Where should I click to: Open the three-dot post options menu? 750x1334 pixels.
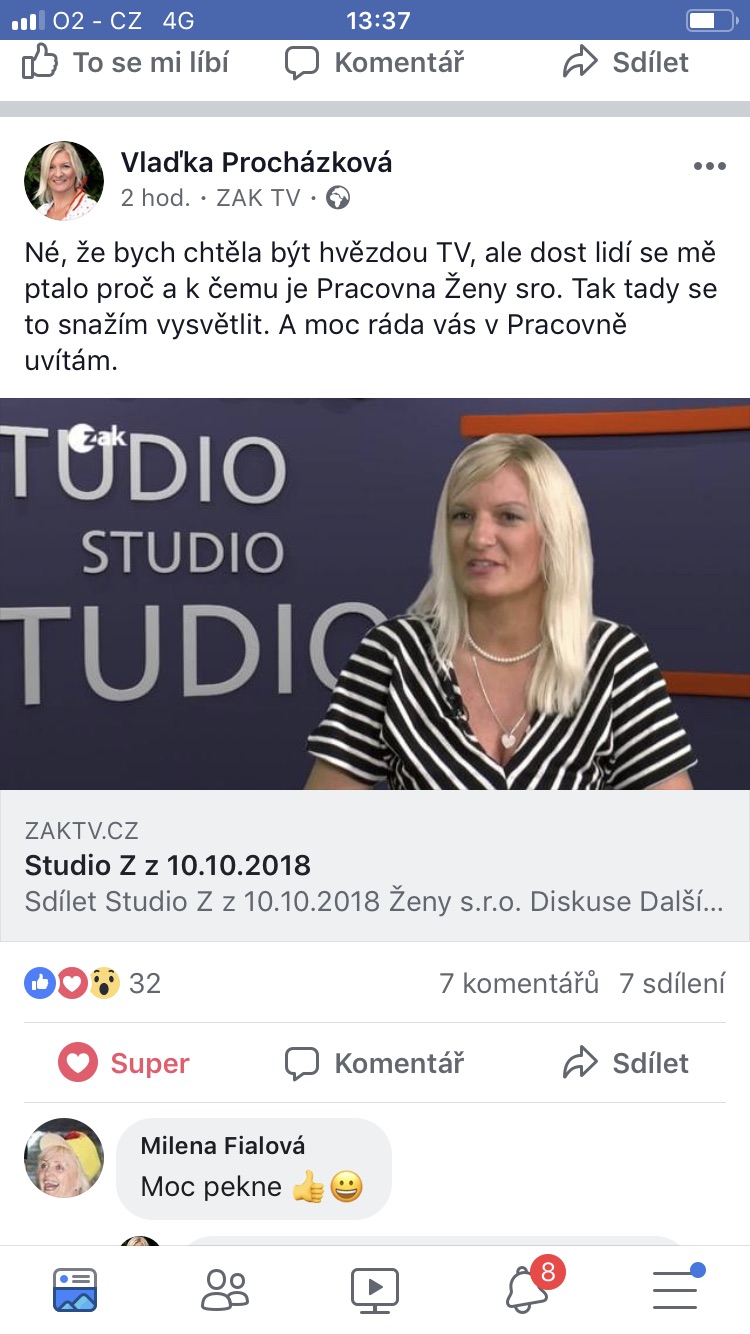click(x=709, y=166)
